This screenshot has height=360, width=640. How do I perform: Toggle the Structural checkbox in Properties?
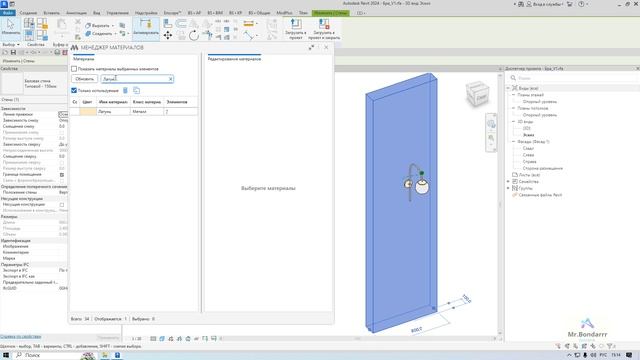(x=62, y=204)
